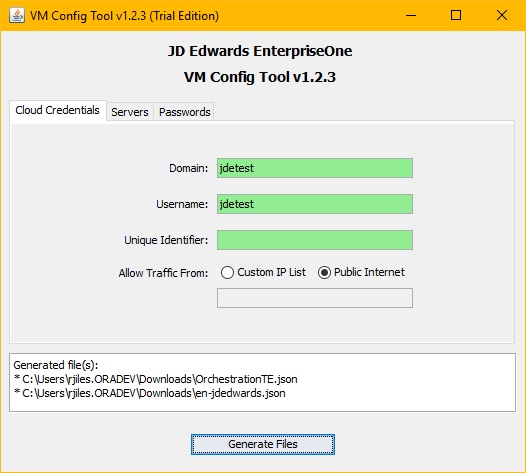Focus the Username text field
The height and width of the screenshot is (473, 526).
(x=315, y=204)
